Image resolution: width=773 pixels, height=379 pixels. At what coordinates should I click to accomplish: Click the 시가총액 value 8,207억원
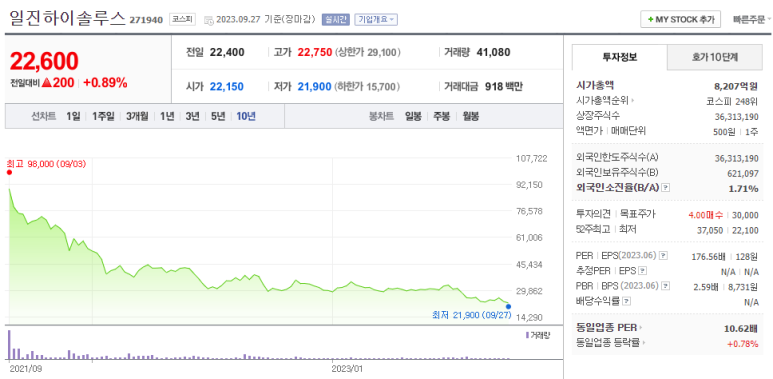tap(736, 86)
